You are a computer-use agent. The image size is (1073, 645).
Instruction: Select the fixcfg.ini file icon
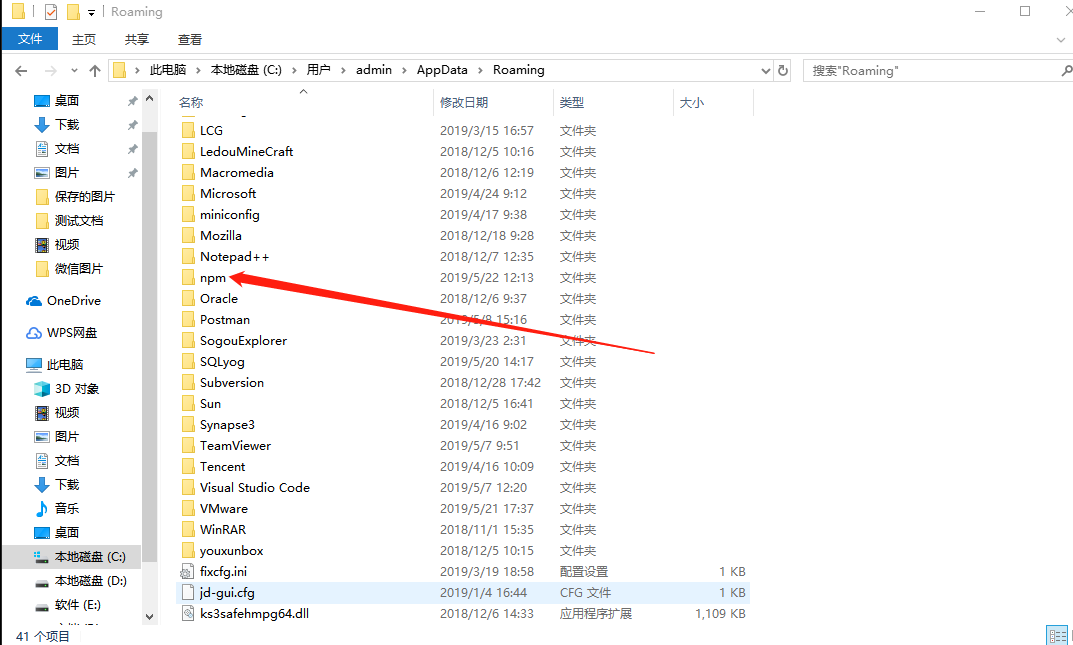point(188,572)
